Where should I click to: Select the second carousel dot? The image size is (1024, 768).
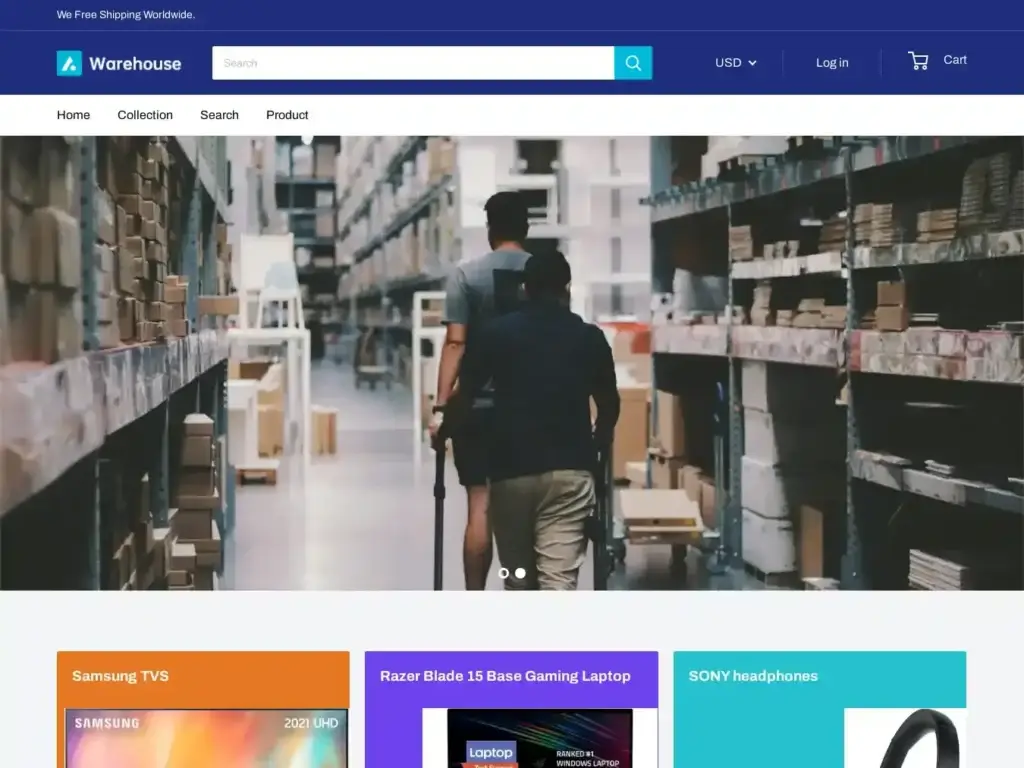point(520,573)
